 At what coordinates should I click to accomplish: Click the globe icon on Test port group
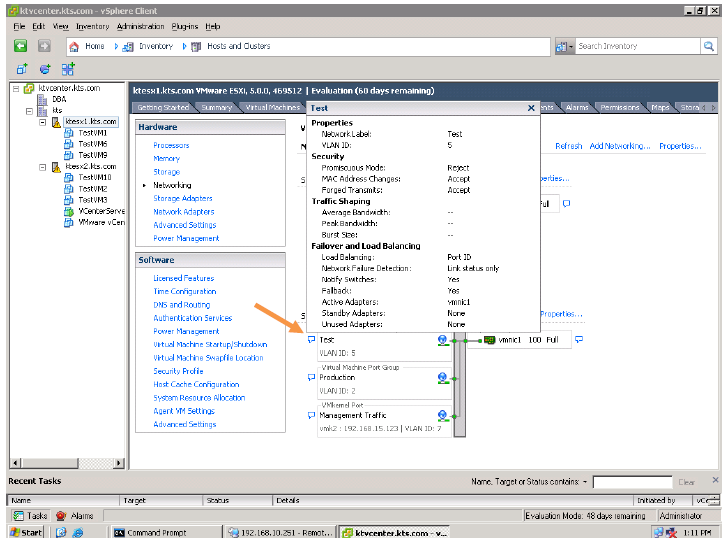click(442, 340)
